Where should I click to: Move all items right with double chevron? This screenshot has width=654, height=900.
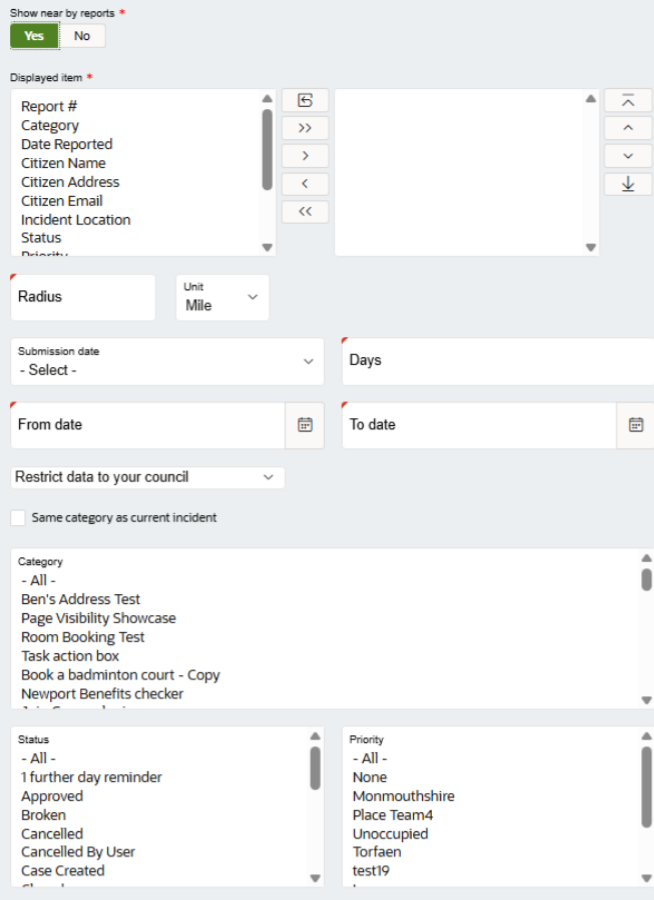click(305, 128)
